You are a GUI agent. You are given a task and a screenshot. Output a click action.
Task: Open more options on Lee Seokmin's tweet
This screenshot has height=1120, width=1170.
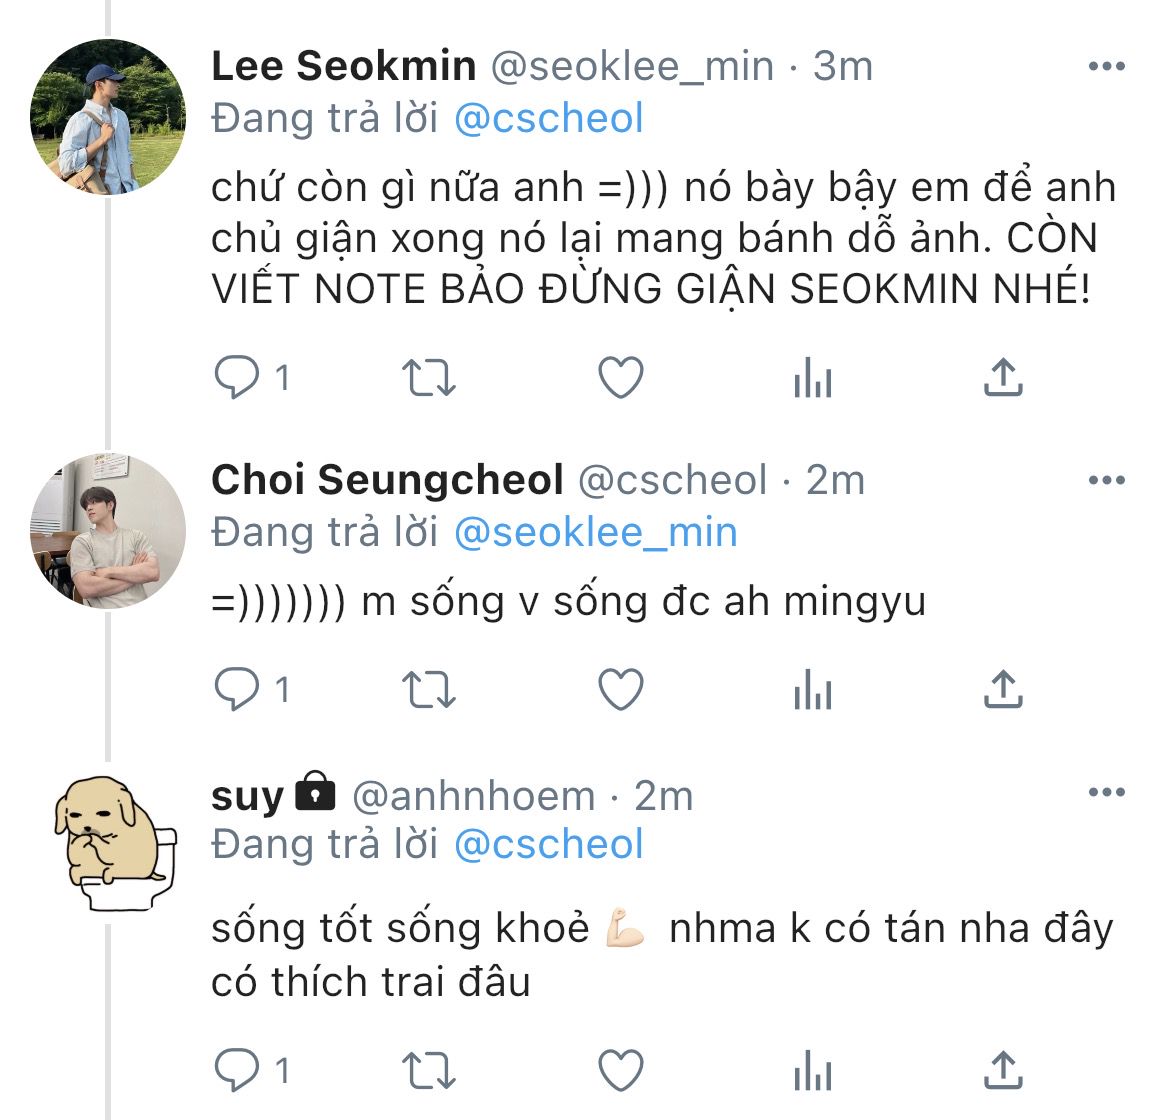(1106, 67)
